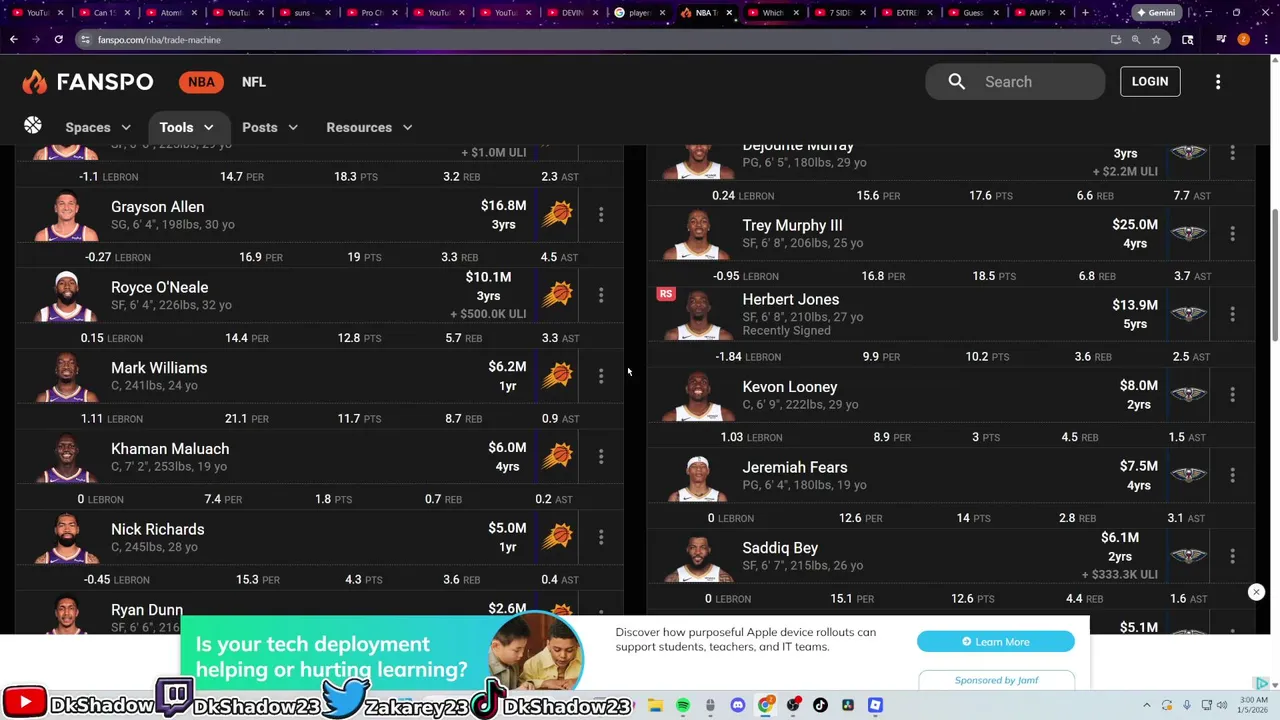Expand the Tools dropdown
The height and width of the screenshot is (720, 1280).
click(187, 127)
